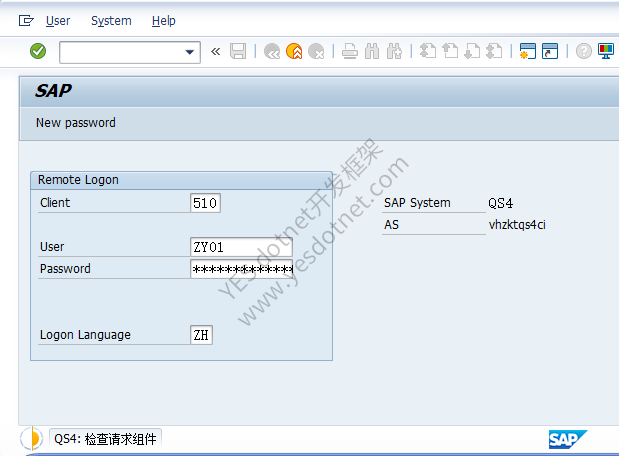Click the Previous Page icon
Viewport: 619px width, 456px height.
(x=450, y=51)
